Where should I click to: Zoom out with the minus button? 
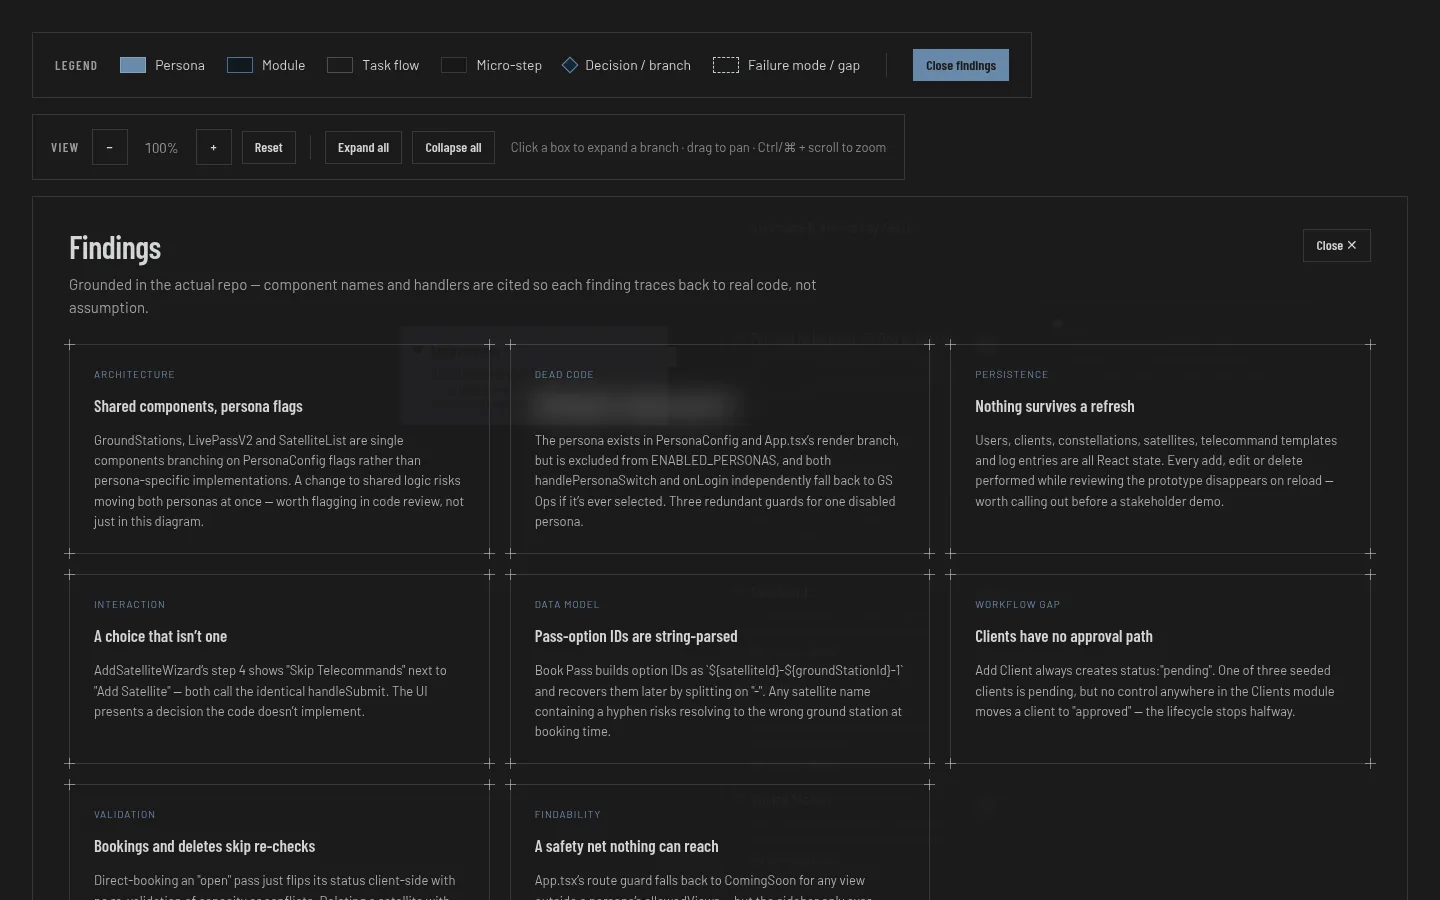pos(110,147)
